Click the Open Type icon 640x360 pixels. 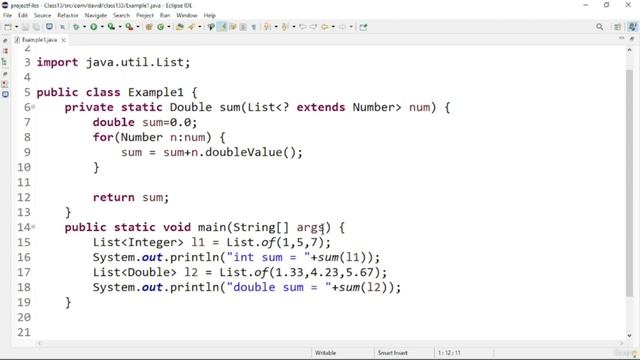tap(180, 27)
